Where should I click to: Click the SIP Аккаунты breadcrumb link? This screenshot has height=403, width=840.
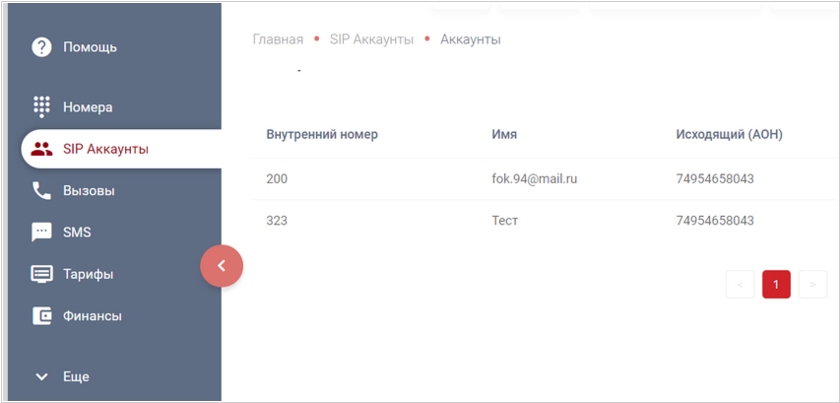tap(372, 39)
